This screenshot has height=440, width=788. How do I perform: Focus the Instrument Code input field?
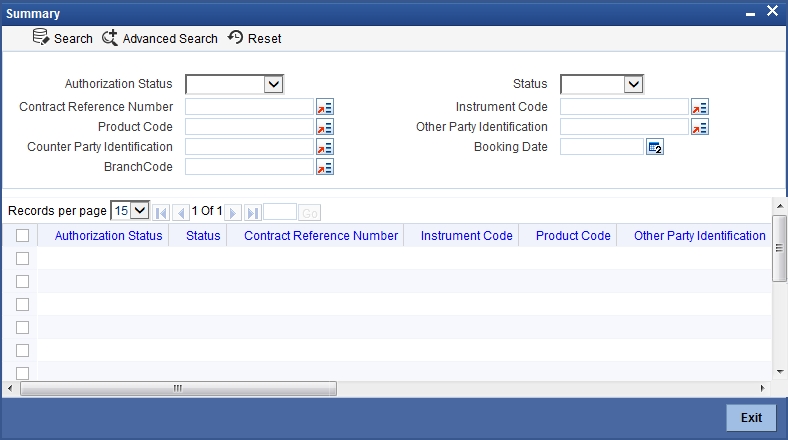tap(624, 107)
